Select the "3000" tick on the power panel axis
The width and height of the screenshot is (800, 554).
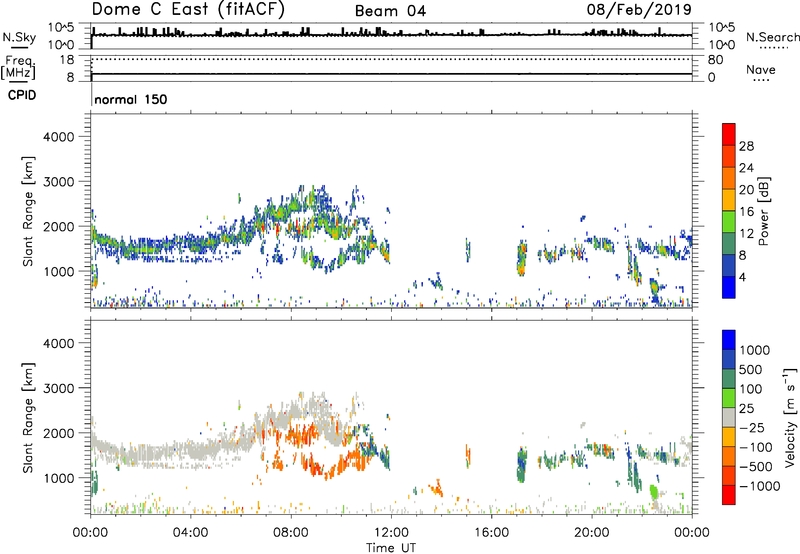tap(58, 182)
